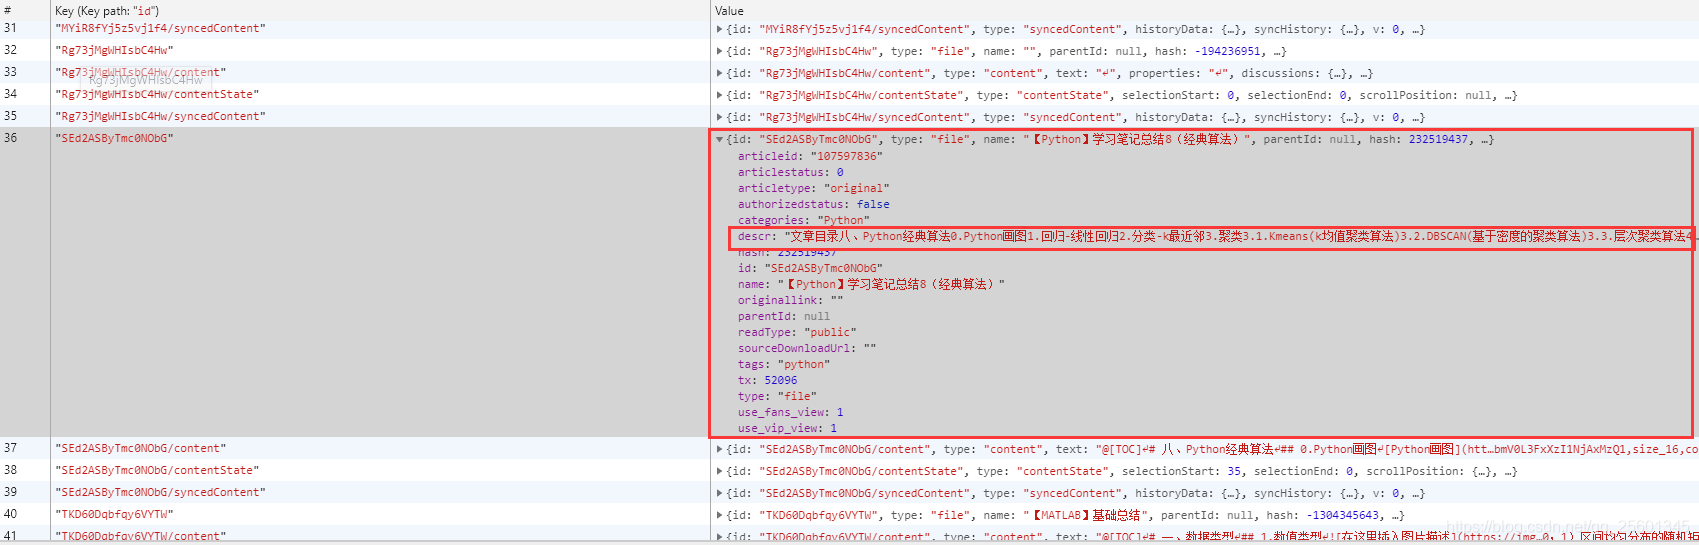Viewport: 1699px width, 545px height.
Task: Click the readType "public" property line
Action: tap(797, 332)
